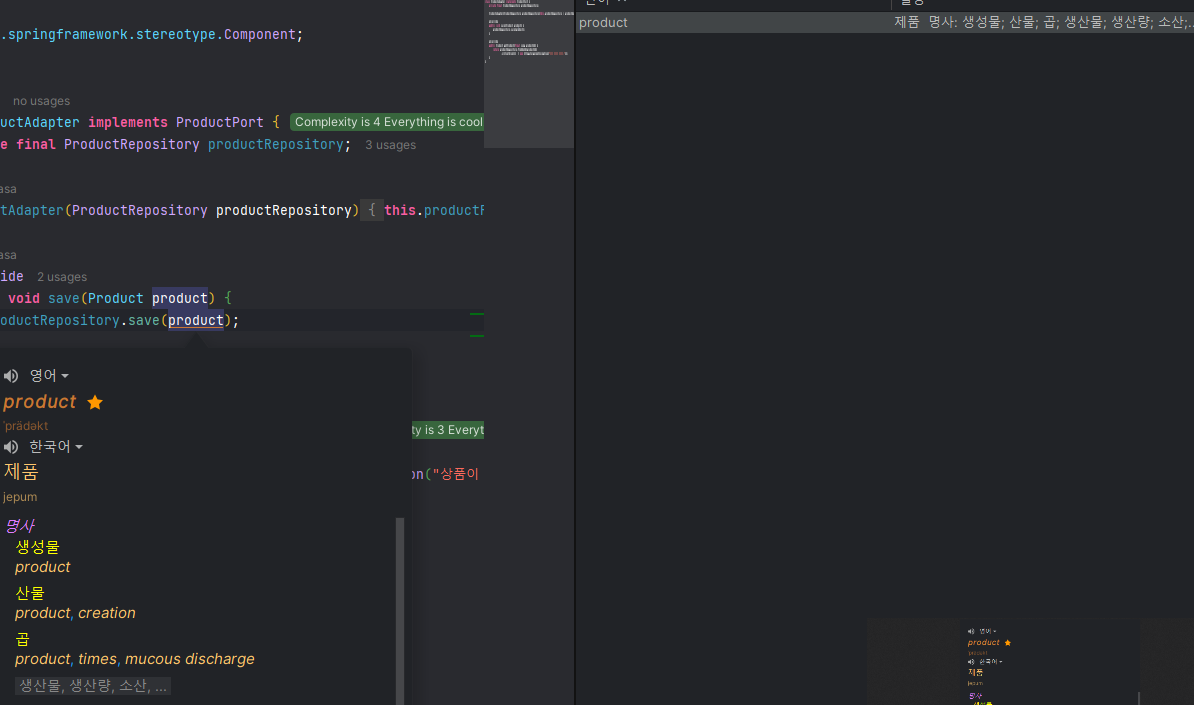Toggle the favorite star beside product
Screen dimensions: 1194x705
95,402
